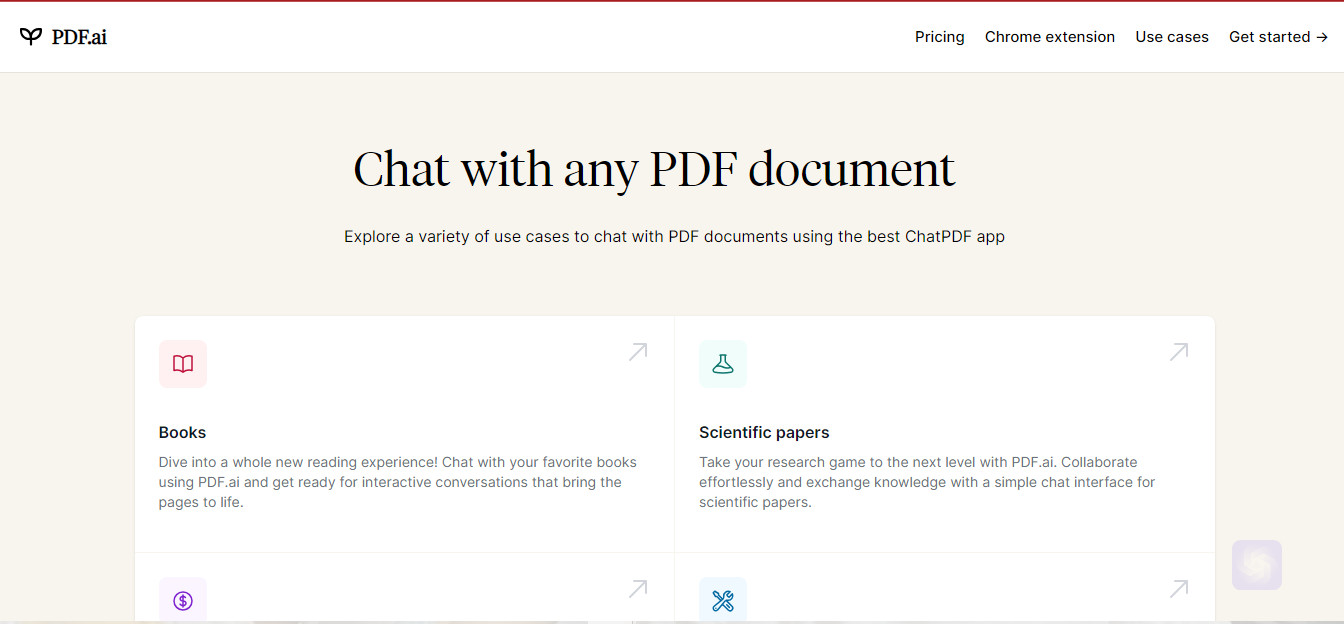The width and height of the screenshot is (1344, 624).
Task: Open Use cases in navigation
Action: click(1172, 37)
